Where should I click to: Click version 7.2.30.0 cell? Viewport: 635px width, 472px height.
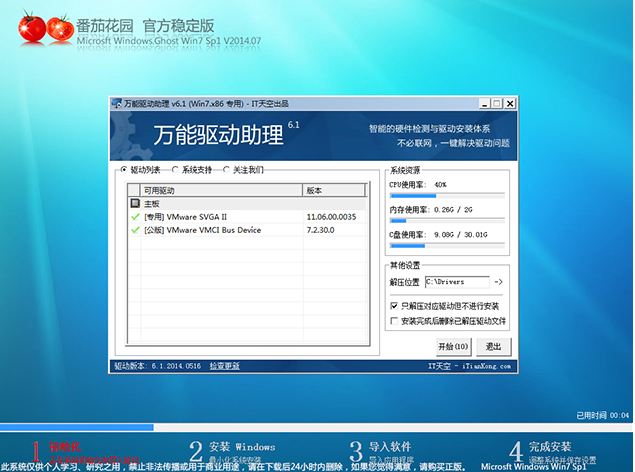[320, 230]
